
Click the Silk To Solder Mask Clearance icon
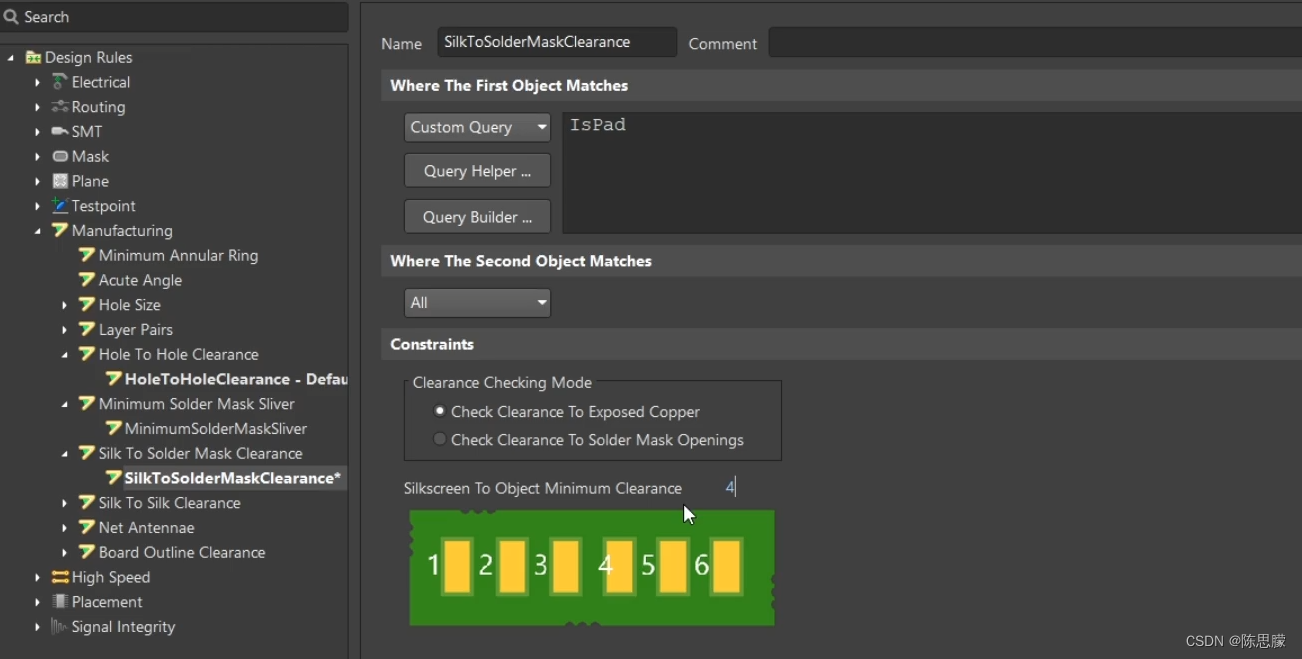tap(87, 453)
